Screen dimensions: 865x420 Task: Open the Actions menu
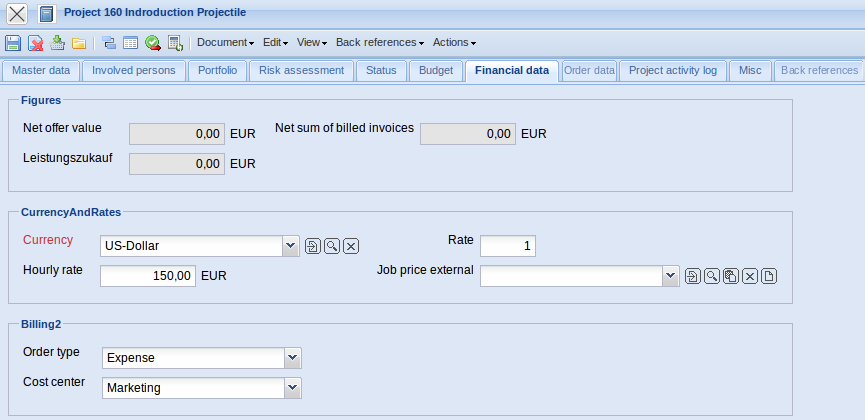coord(454,43)
